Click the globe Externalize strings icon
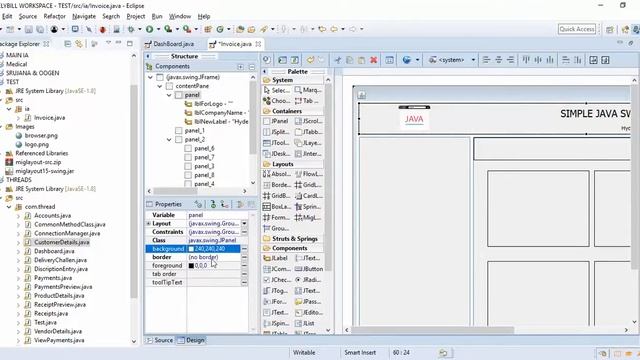 tap(407, 60)
